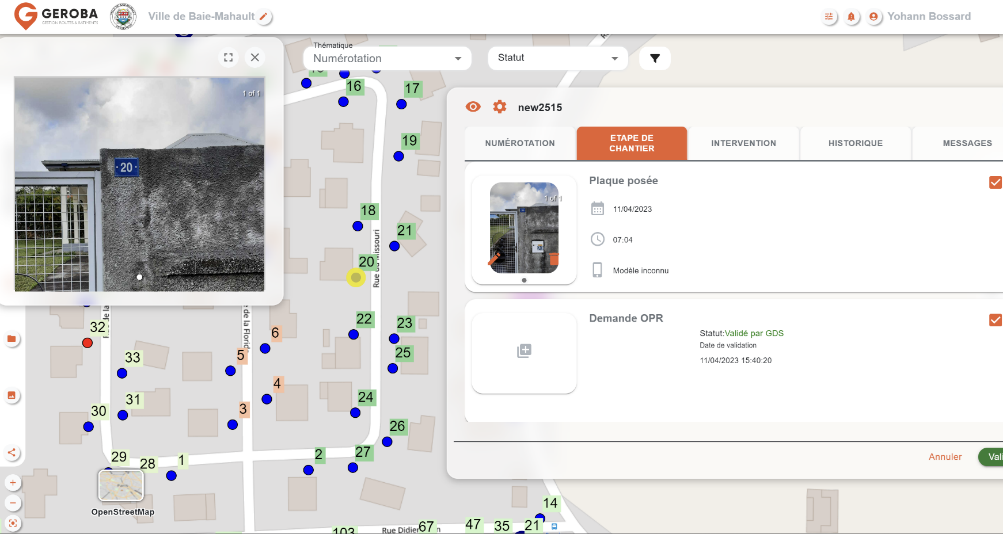
Task: Expand the Statut dropdown
Action: pos(558,58)
